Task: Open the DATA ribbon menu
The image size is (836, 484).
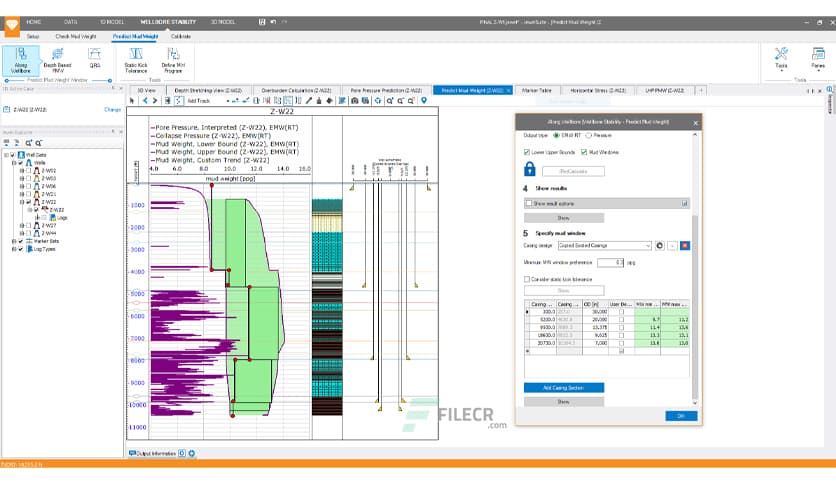Action: 70,20
